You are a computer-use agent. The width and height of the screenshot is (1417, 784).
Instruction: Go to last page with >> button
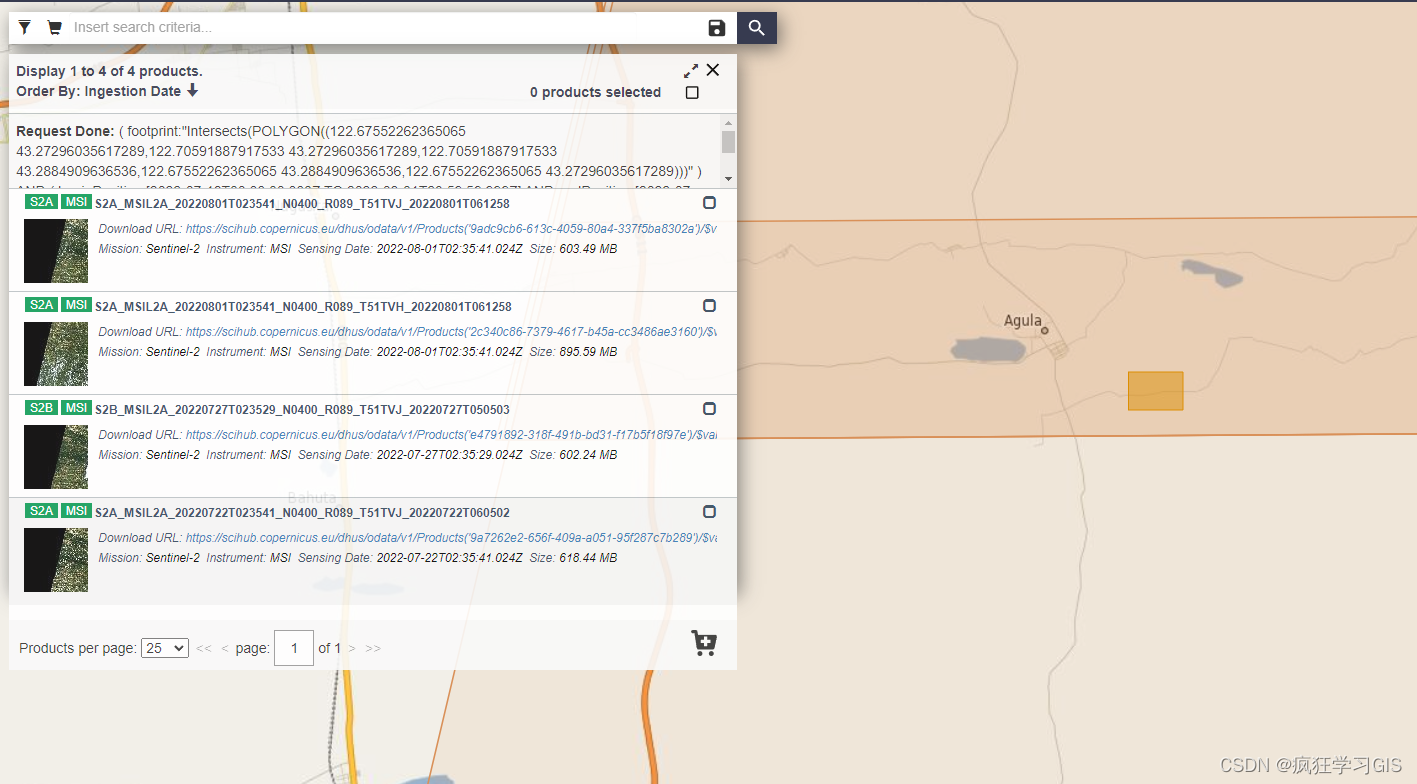pos(373,649)
